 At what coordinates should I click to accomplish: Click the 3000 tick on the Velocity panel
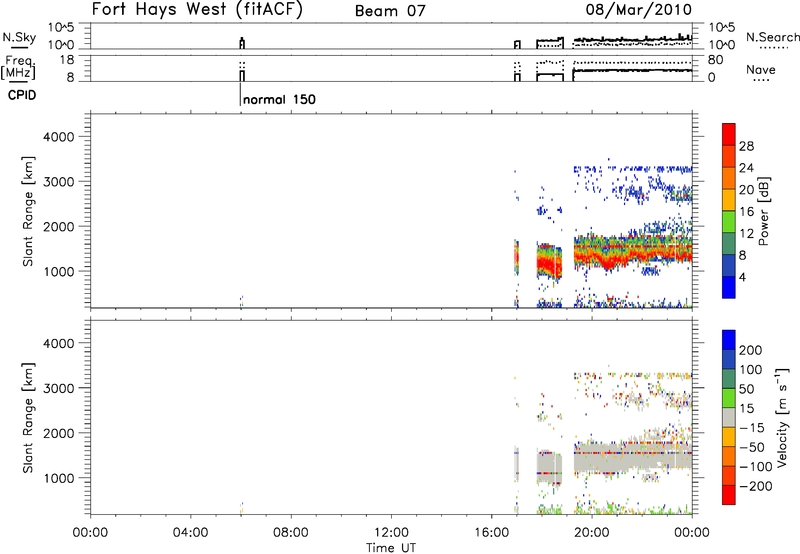tap(59, 388)
